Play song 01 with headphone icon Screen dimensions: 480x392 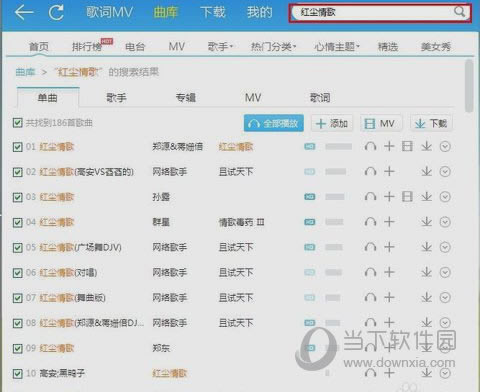point(370,146)
